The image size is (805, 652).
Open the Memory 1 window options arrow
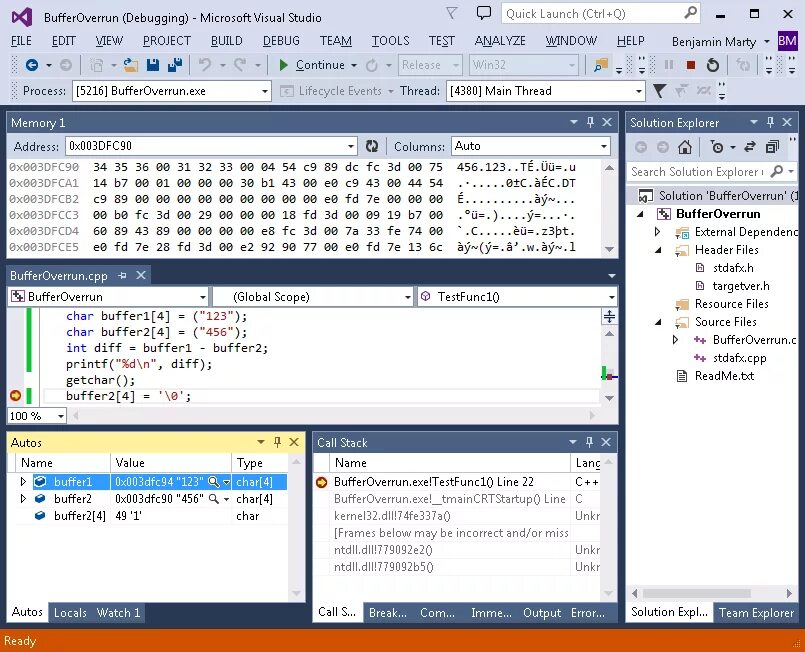click(x=573, y=122)
